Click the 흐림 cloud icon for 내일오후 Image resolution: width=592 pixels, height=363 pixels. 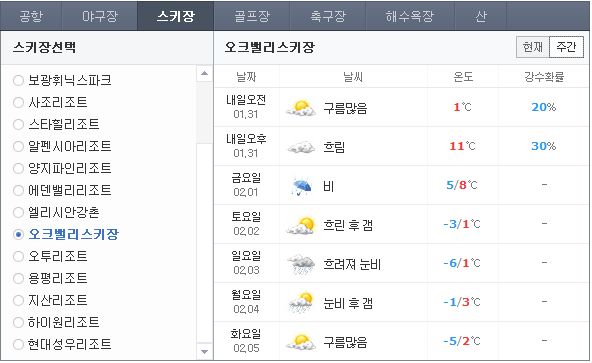click(x=301, y=147)
